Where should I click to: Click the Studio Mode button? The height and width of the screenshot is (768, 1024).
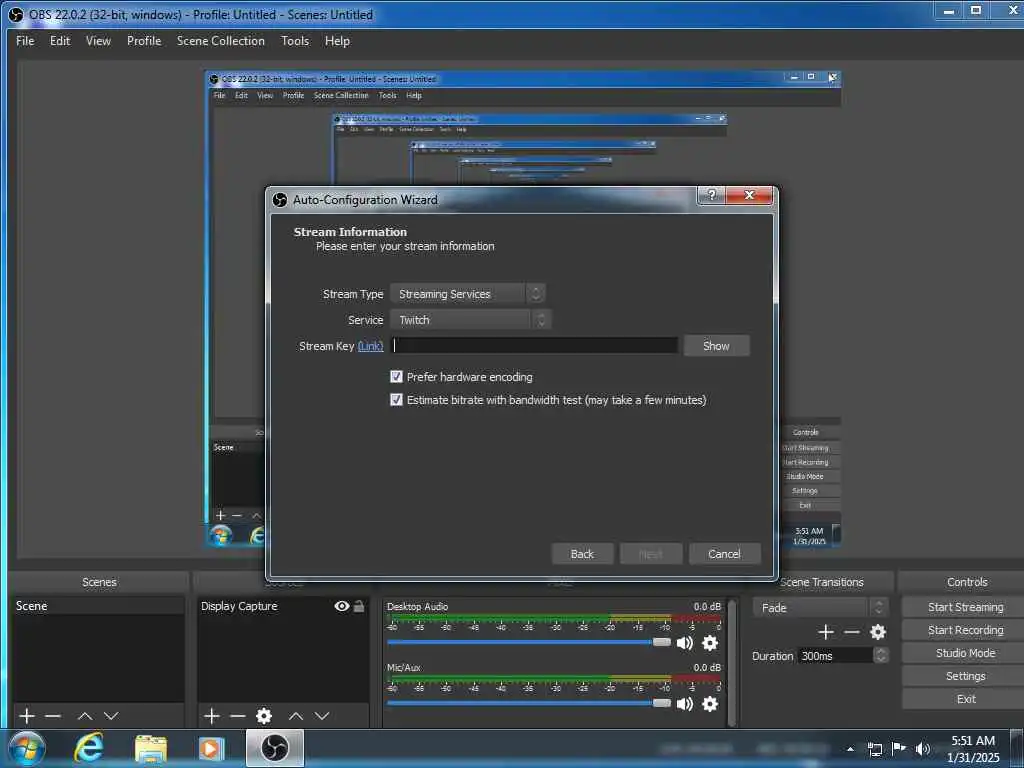click(x=965, y=652)
